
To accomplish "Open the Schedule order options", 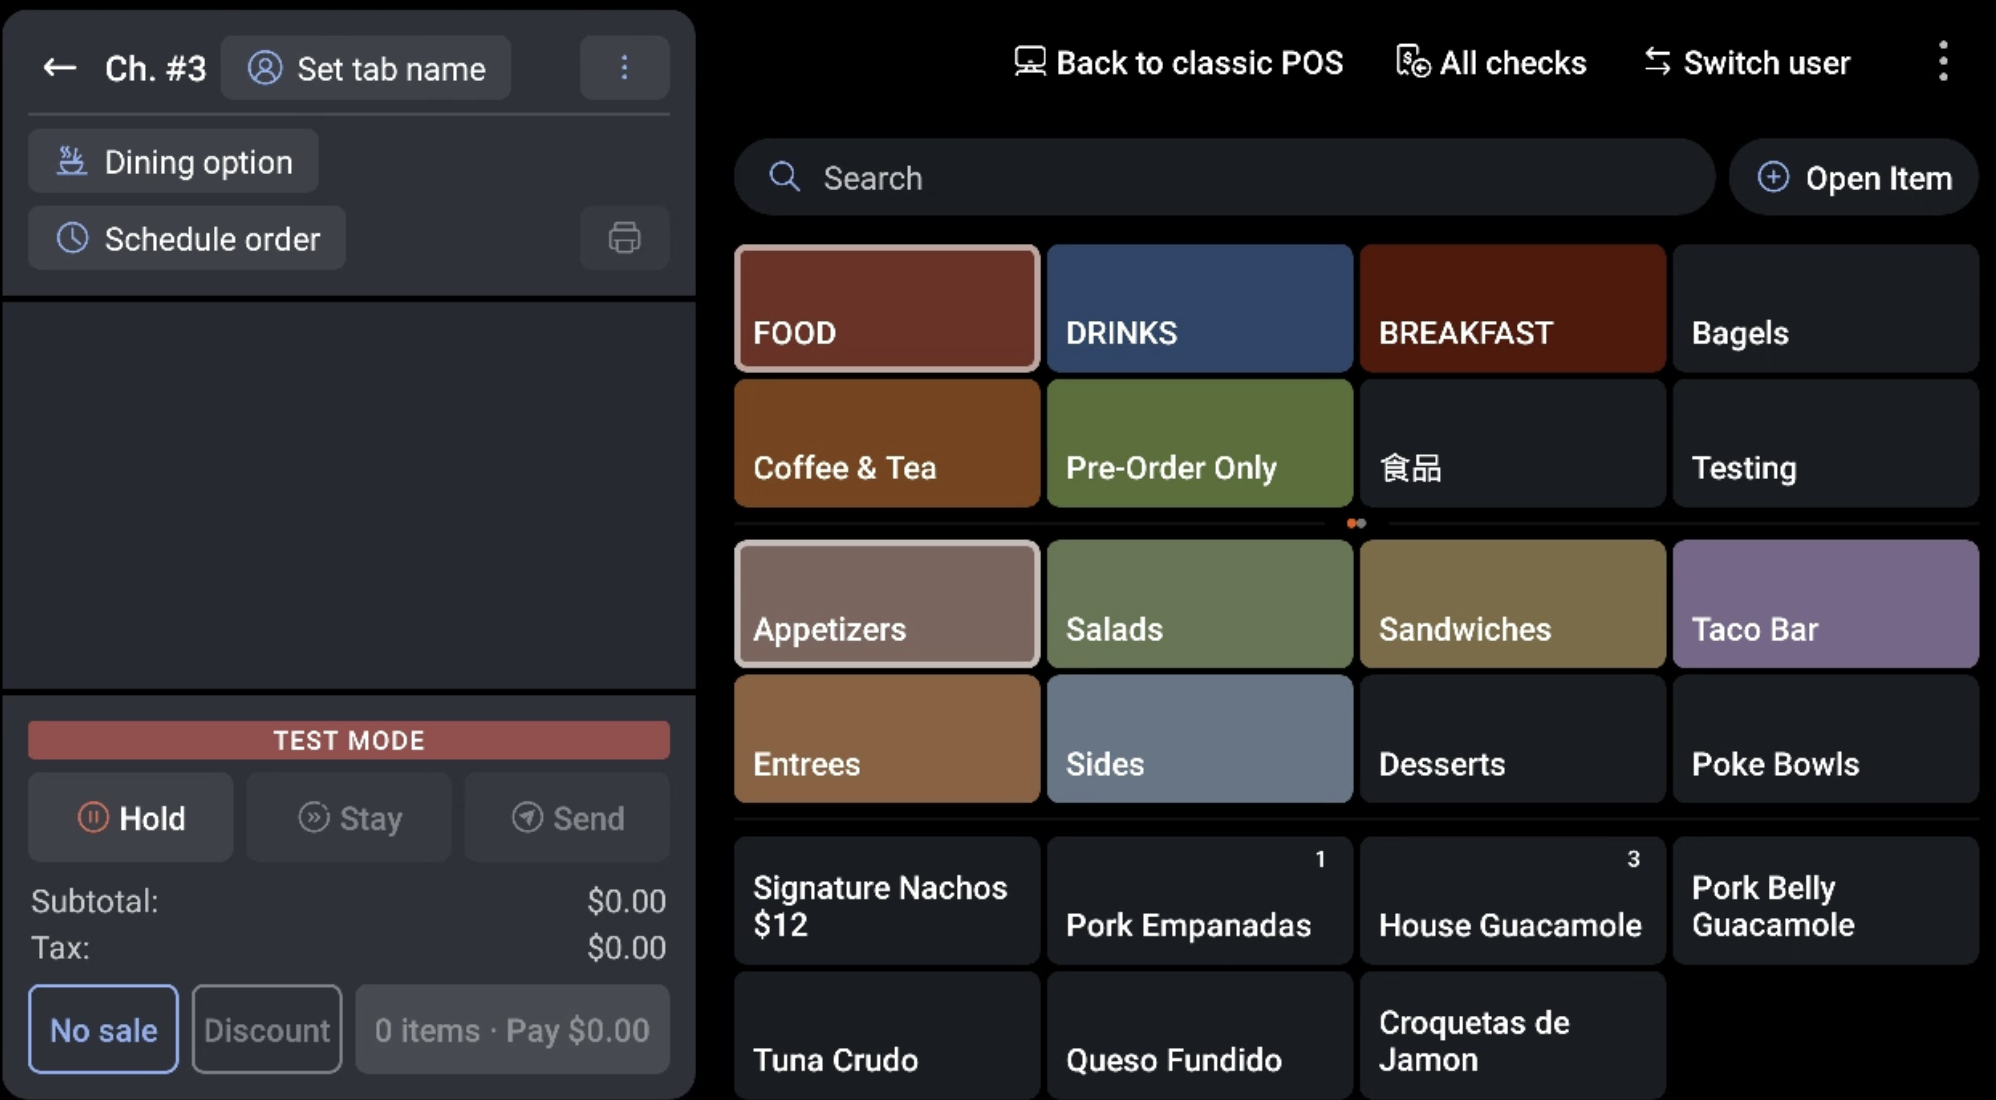I will pyautogui.click(x=186, y=238).
